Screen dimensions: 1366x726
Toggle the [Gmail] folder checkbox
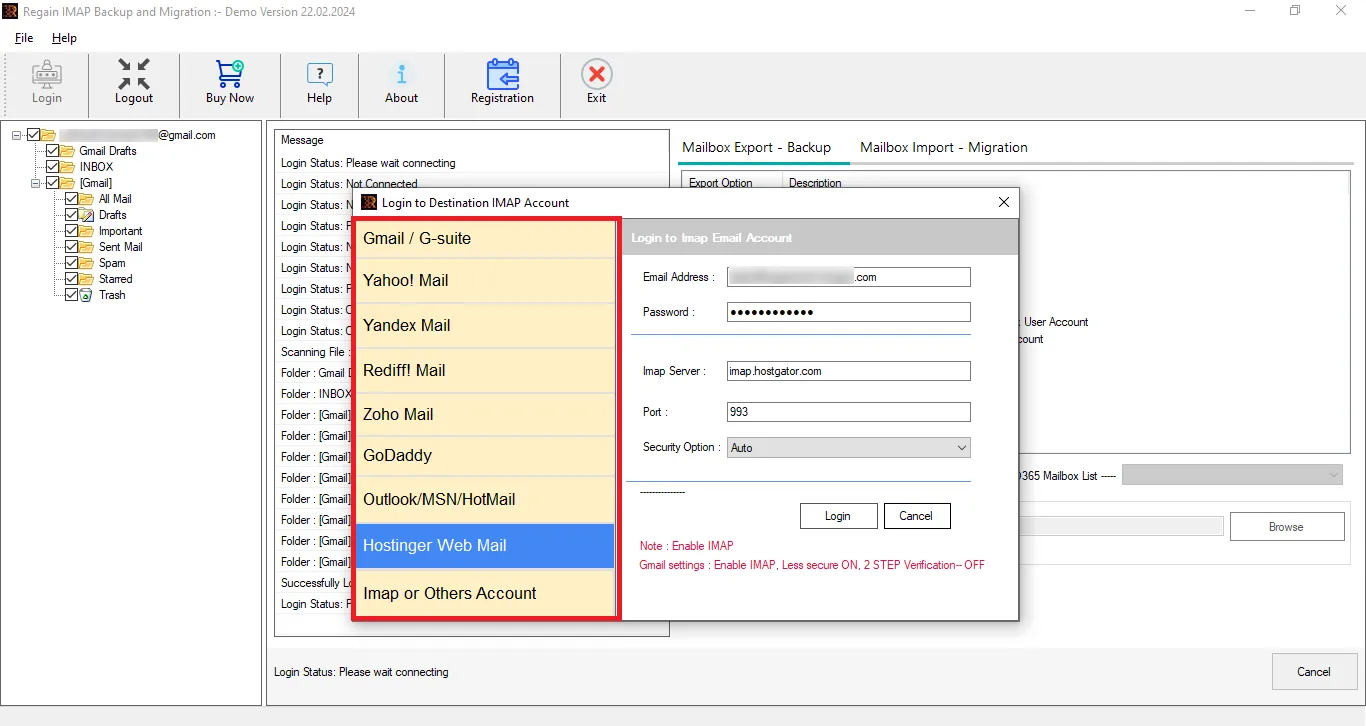[52, 183]
